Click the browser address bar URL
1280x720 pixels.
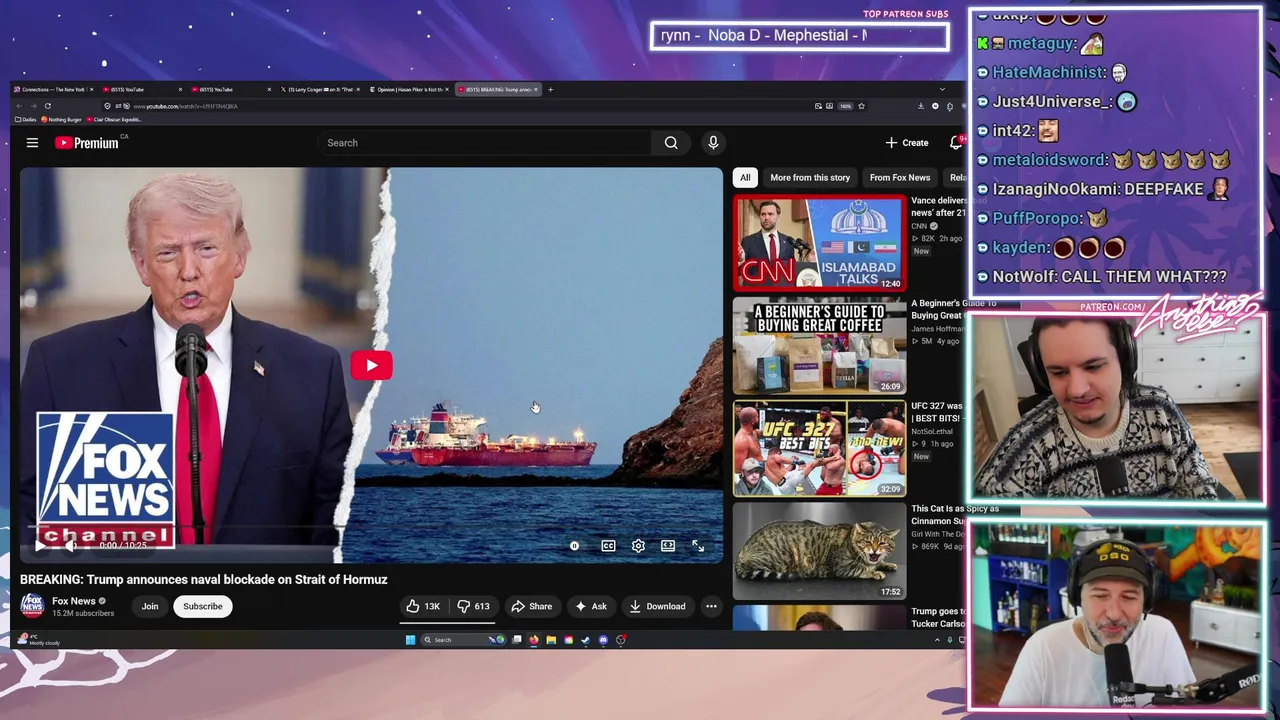point(185,106)
